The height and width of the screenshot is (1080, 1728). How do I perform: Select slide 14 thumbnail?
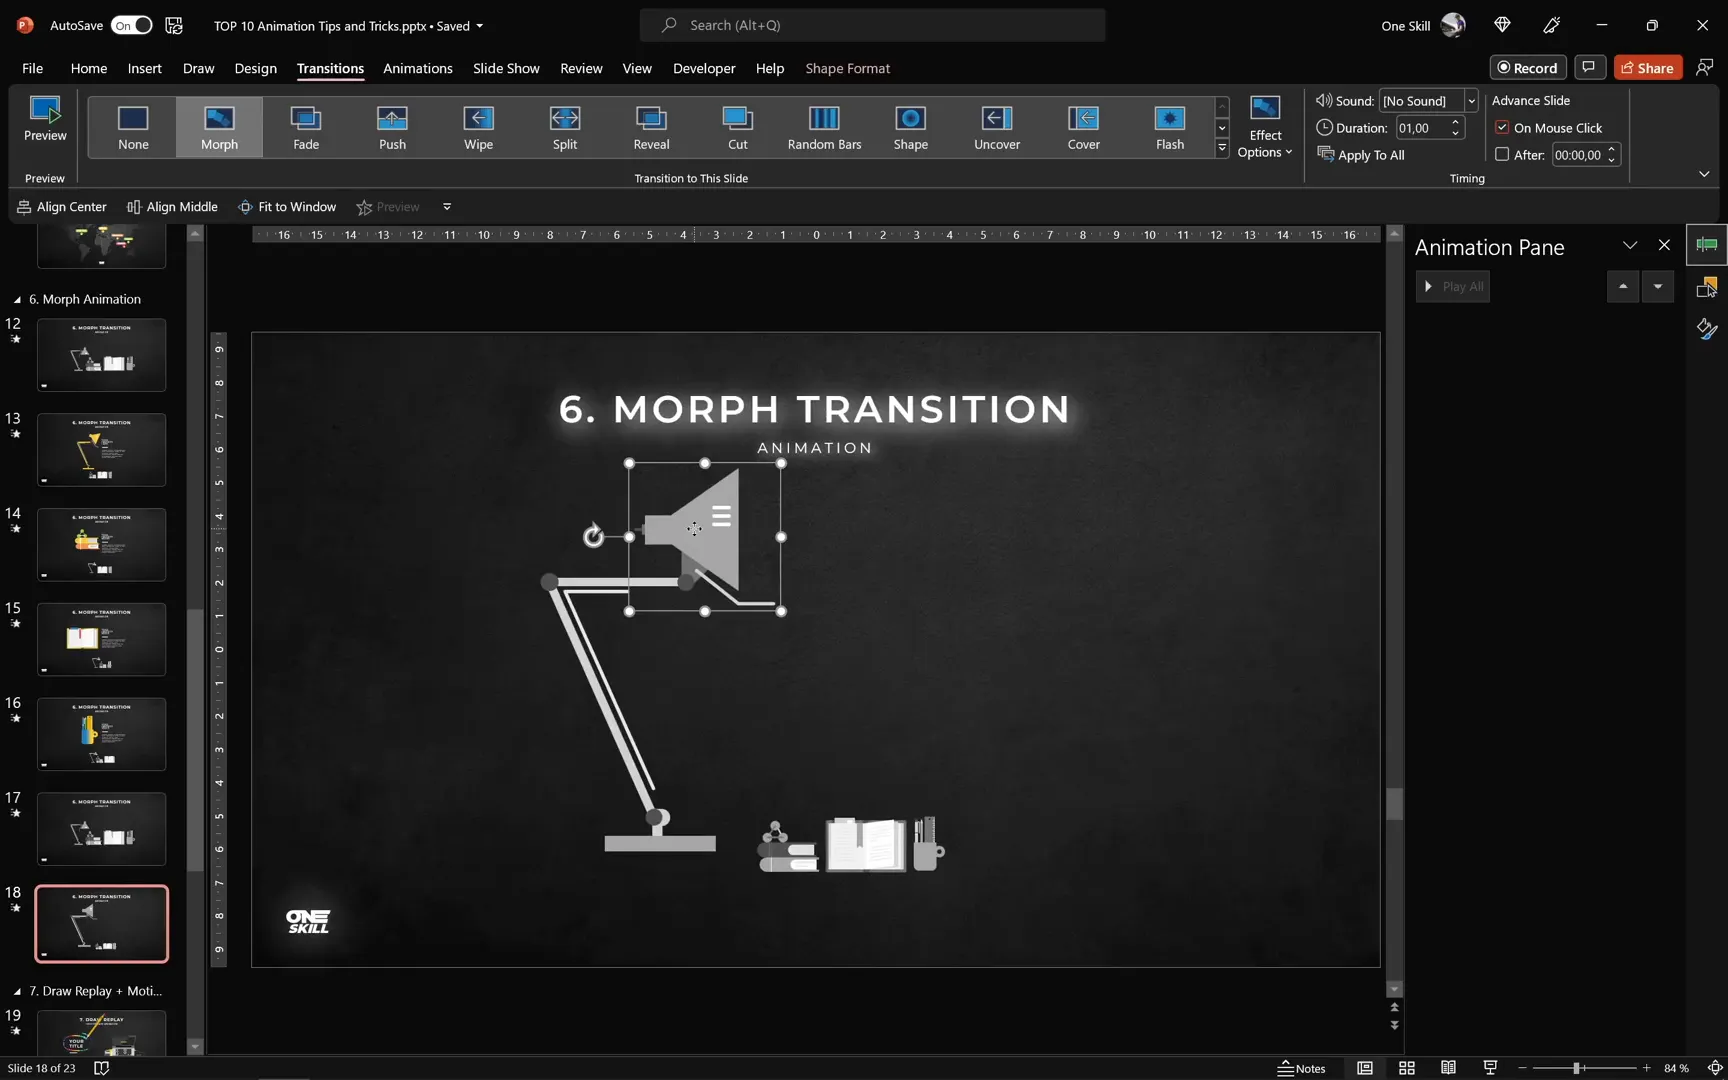tap(101, 544)
